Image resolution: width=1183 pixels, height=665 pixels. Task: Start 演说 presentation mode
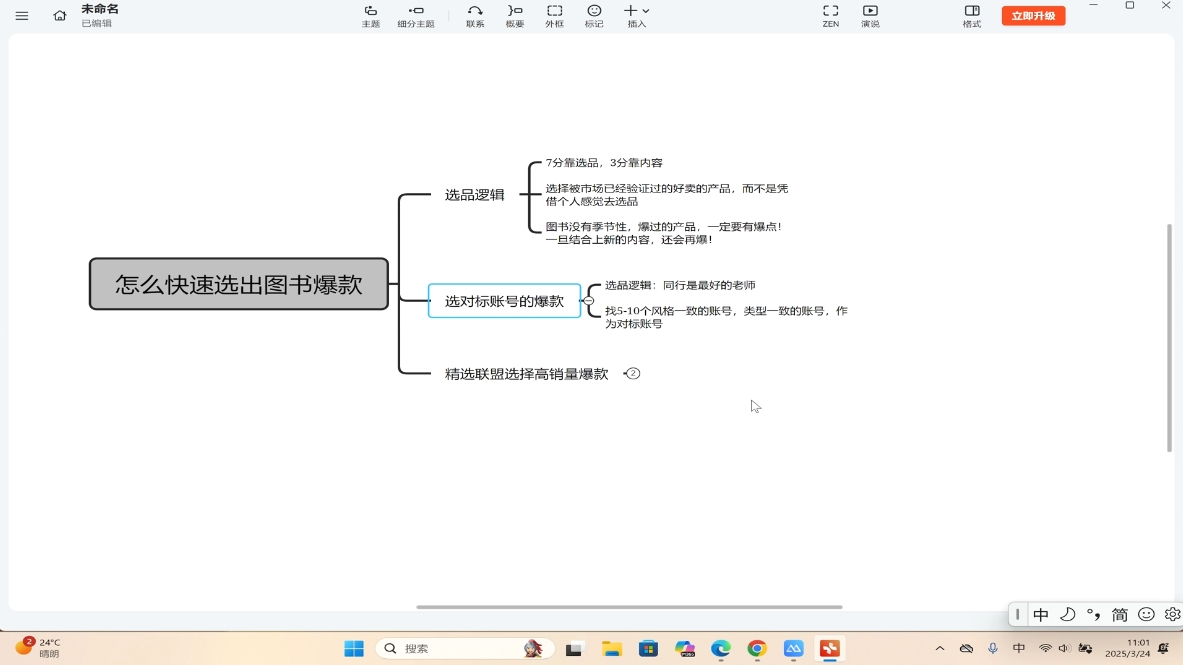coord(870,15)
